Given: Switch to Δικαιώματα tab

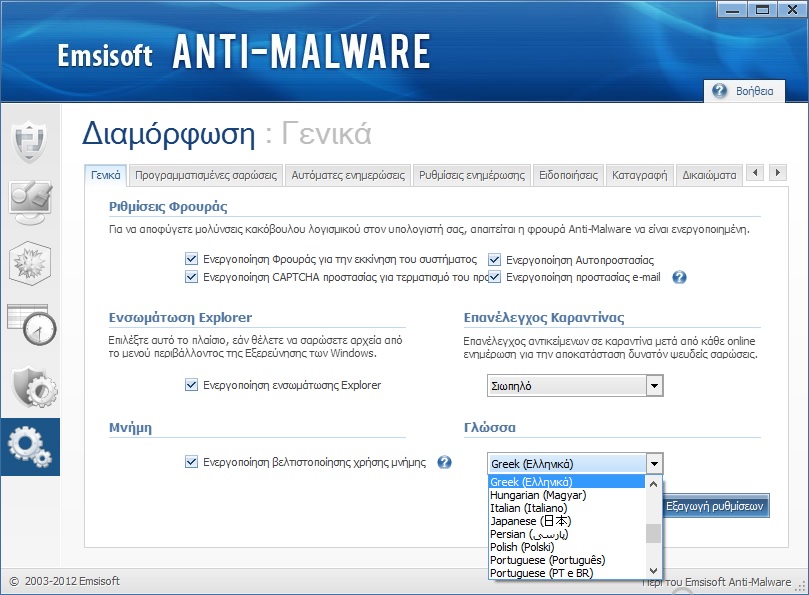Looking at the screenshot, I should (709, 175).
